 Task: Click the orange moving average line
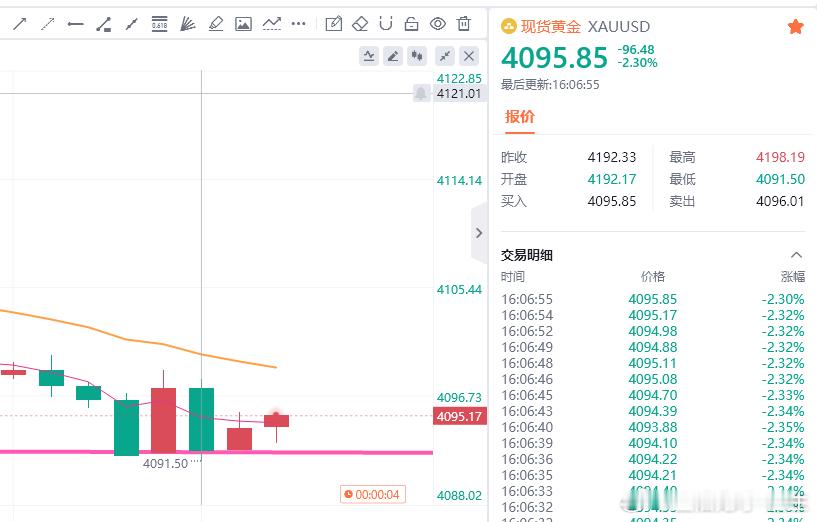138,342
